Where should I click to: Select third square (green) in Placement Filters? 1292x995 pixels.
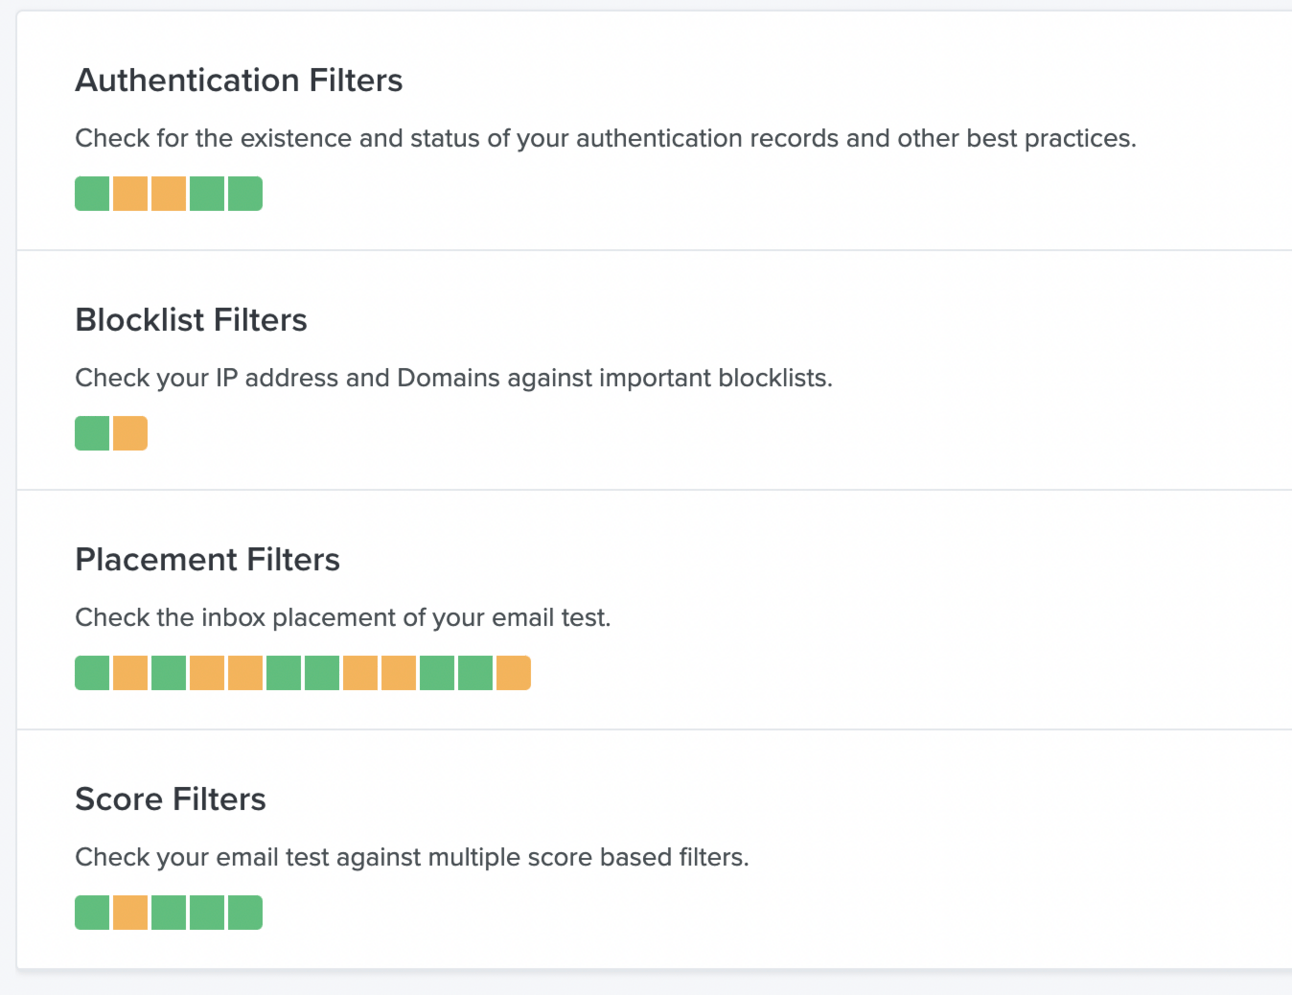(x=168, y=673)
